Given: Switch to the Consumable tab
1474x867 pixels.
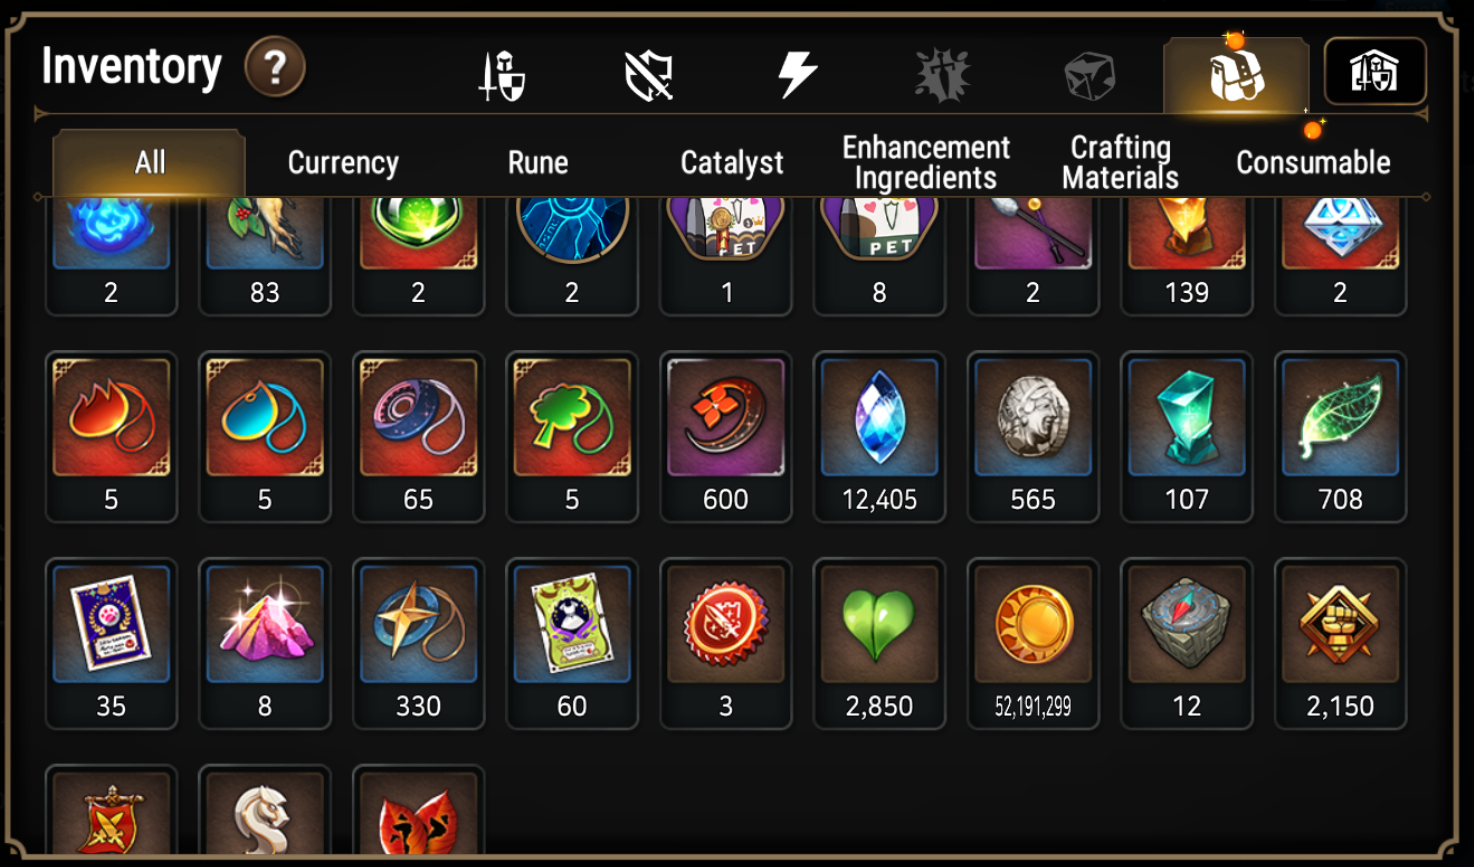Looking at the screenshot, I should [x=1313, y=162].
